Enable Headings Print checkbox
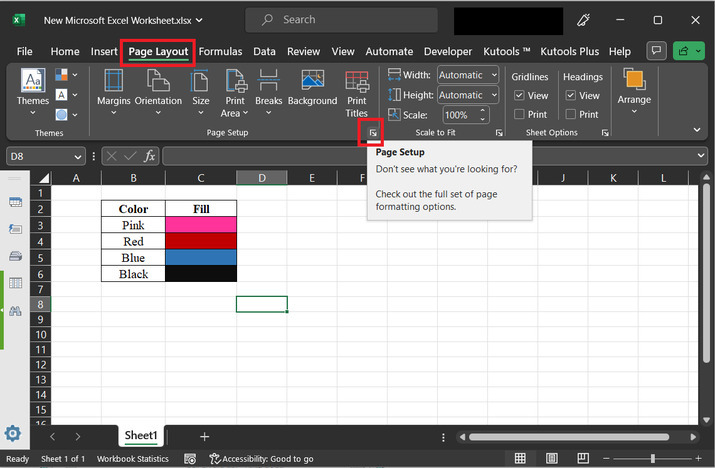This screenshot has width=715, height=468. pyautogui.click(x=570, y=114)
